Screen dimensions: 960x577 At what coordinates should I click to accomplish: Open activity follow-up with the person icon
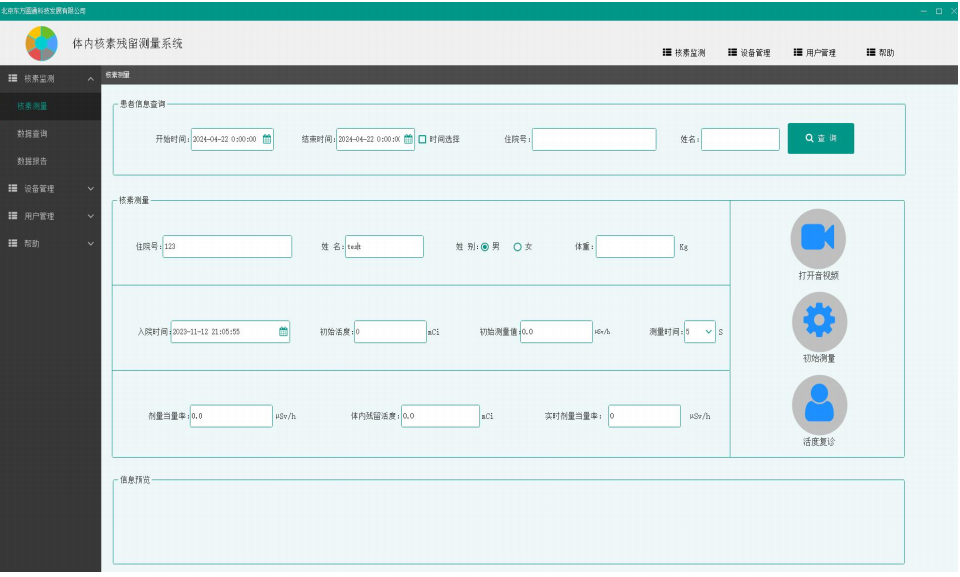pos(819,405)
